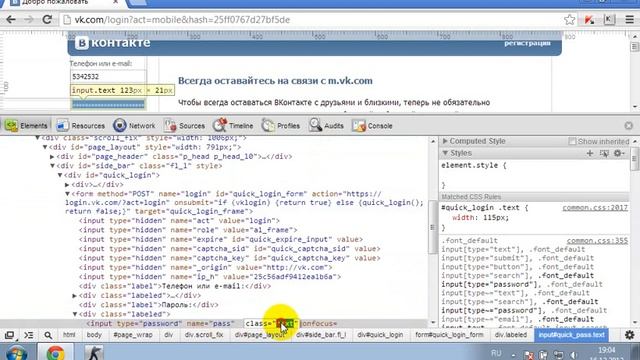Click the Elements tree vertical scrollbar

pyautogui.click(x=433, y=227)
